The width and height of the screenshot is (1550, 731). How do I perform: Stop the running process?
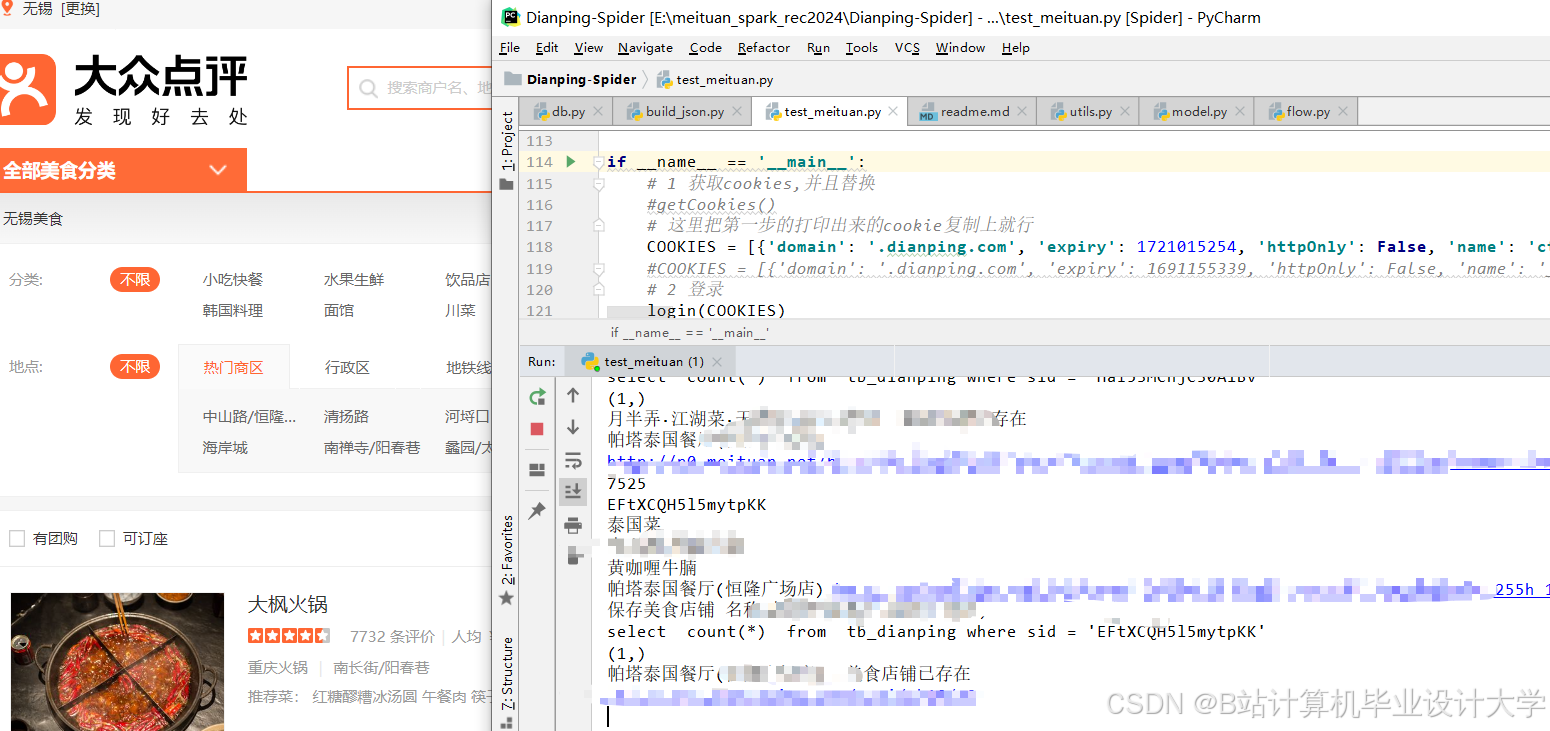(537, 429)
